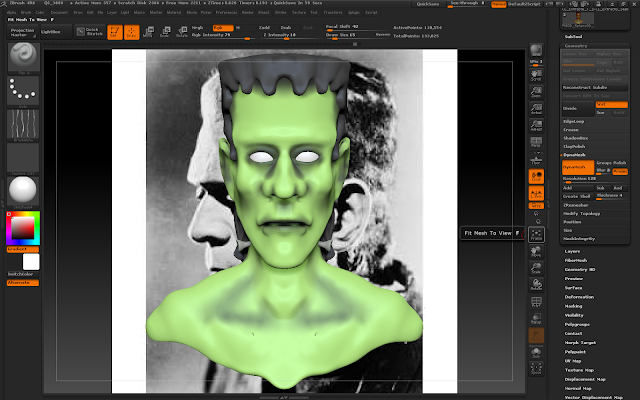The image size is (640, 400).
Task: Adjust the Rgb Intensity slider
Action: click(x=223, y=35)
